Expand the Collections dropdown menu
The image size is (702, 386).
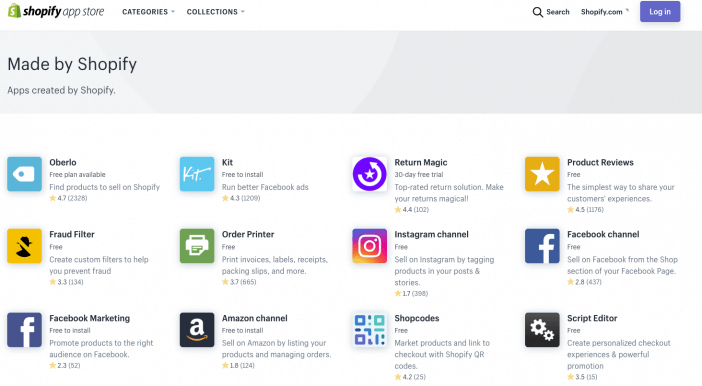[215, 12]
